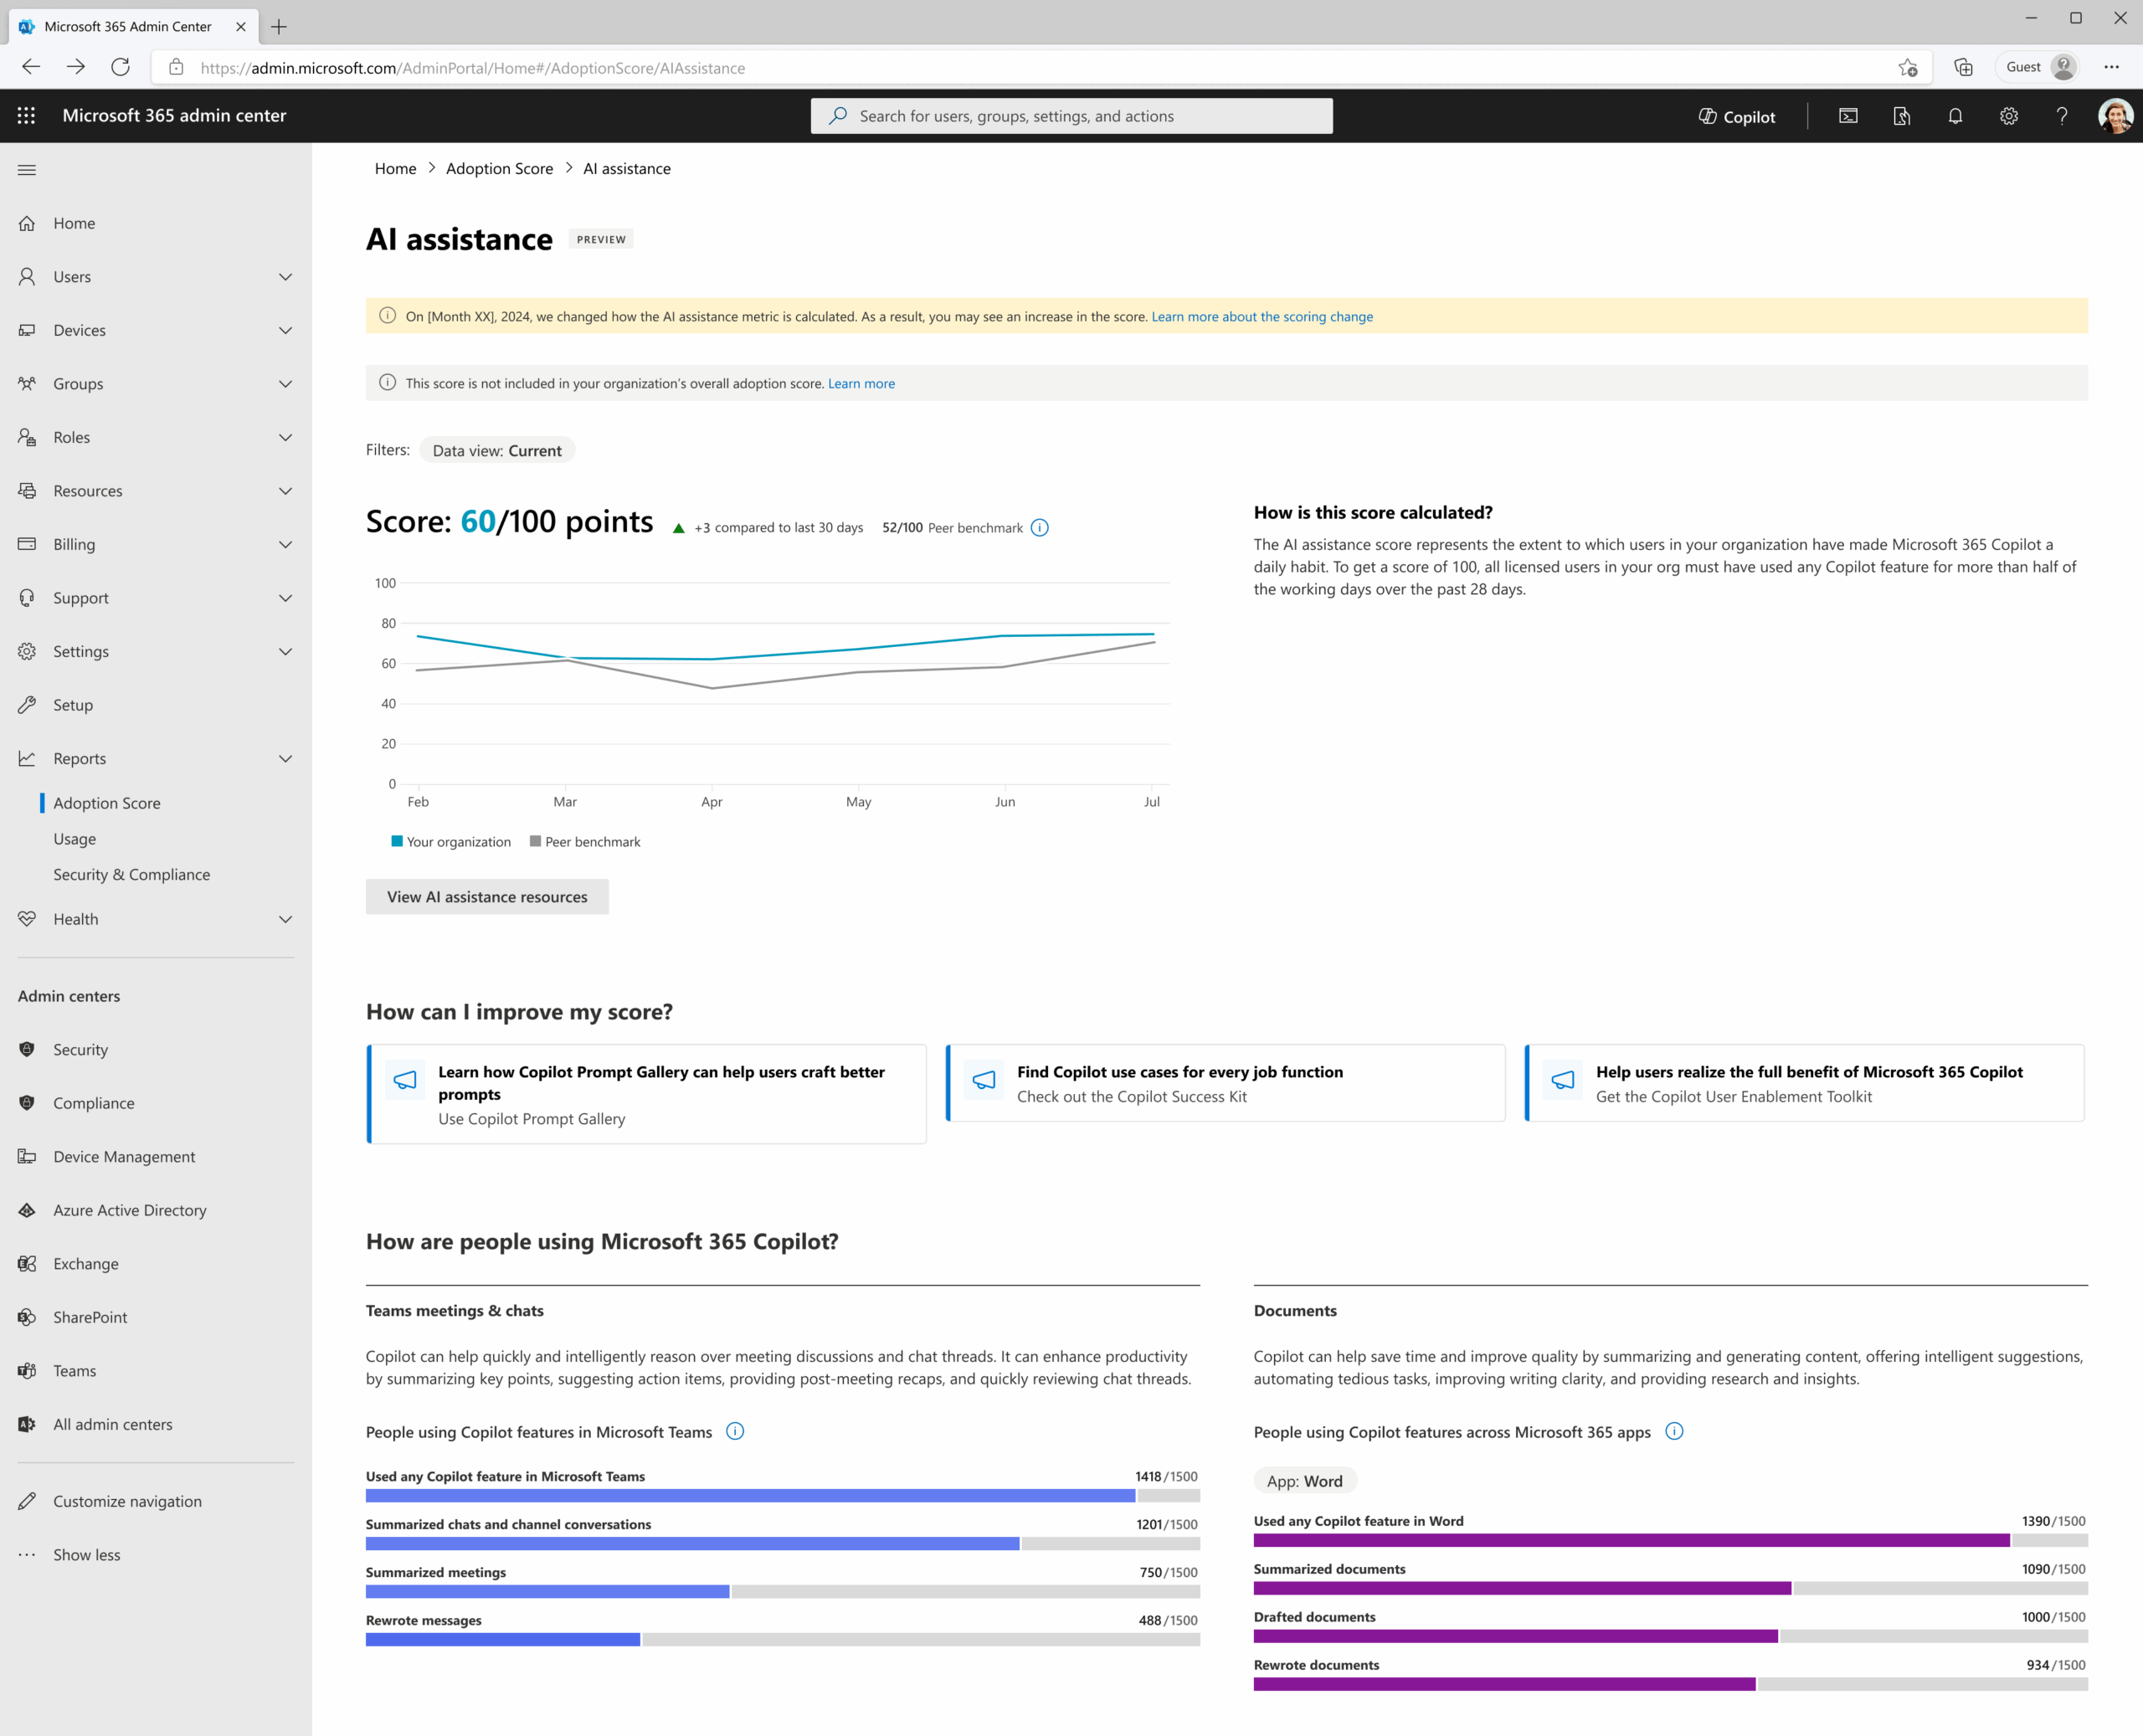Click View AI assistance resources
2143x1736 pixels.
(x=487, y=896)
